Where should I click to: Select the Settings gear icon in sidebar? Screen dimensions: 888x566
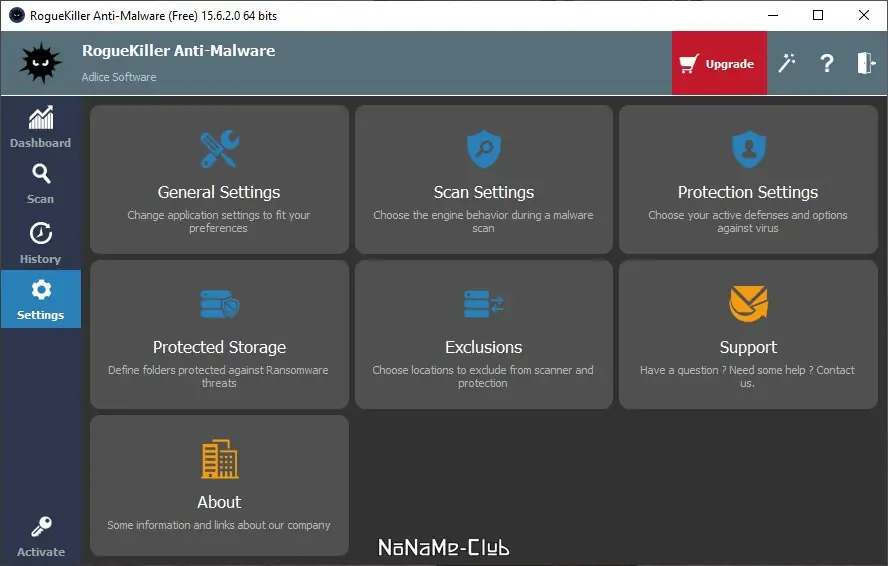tap(41, 290)
